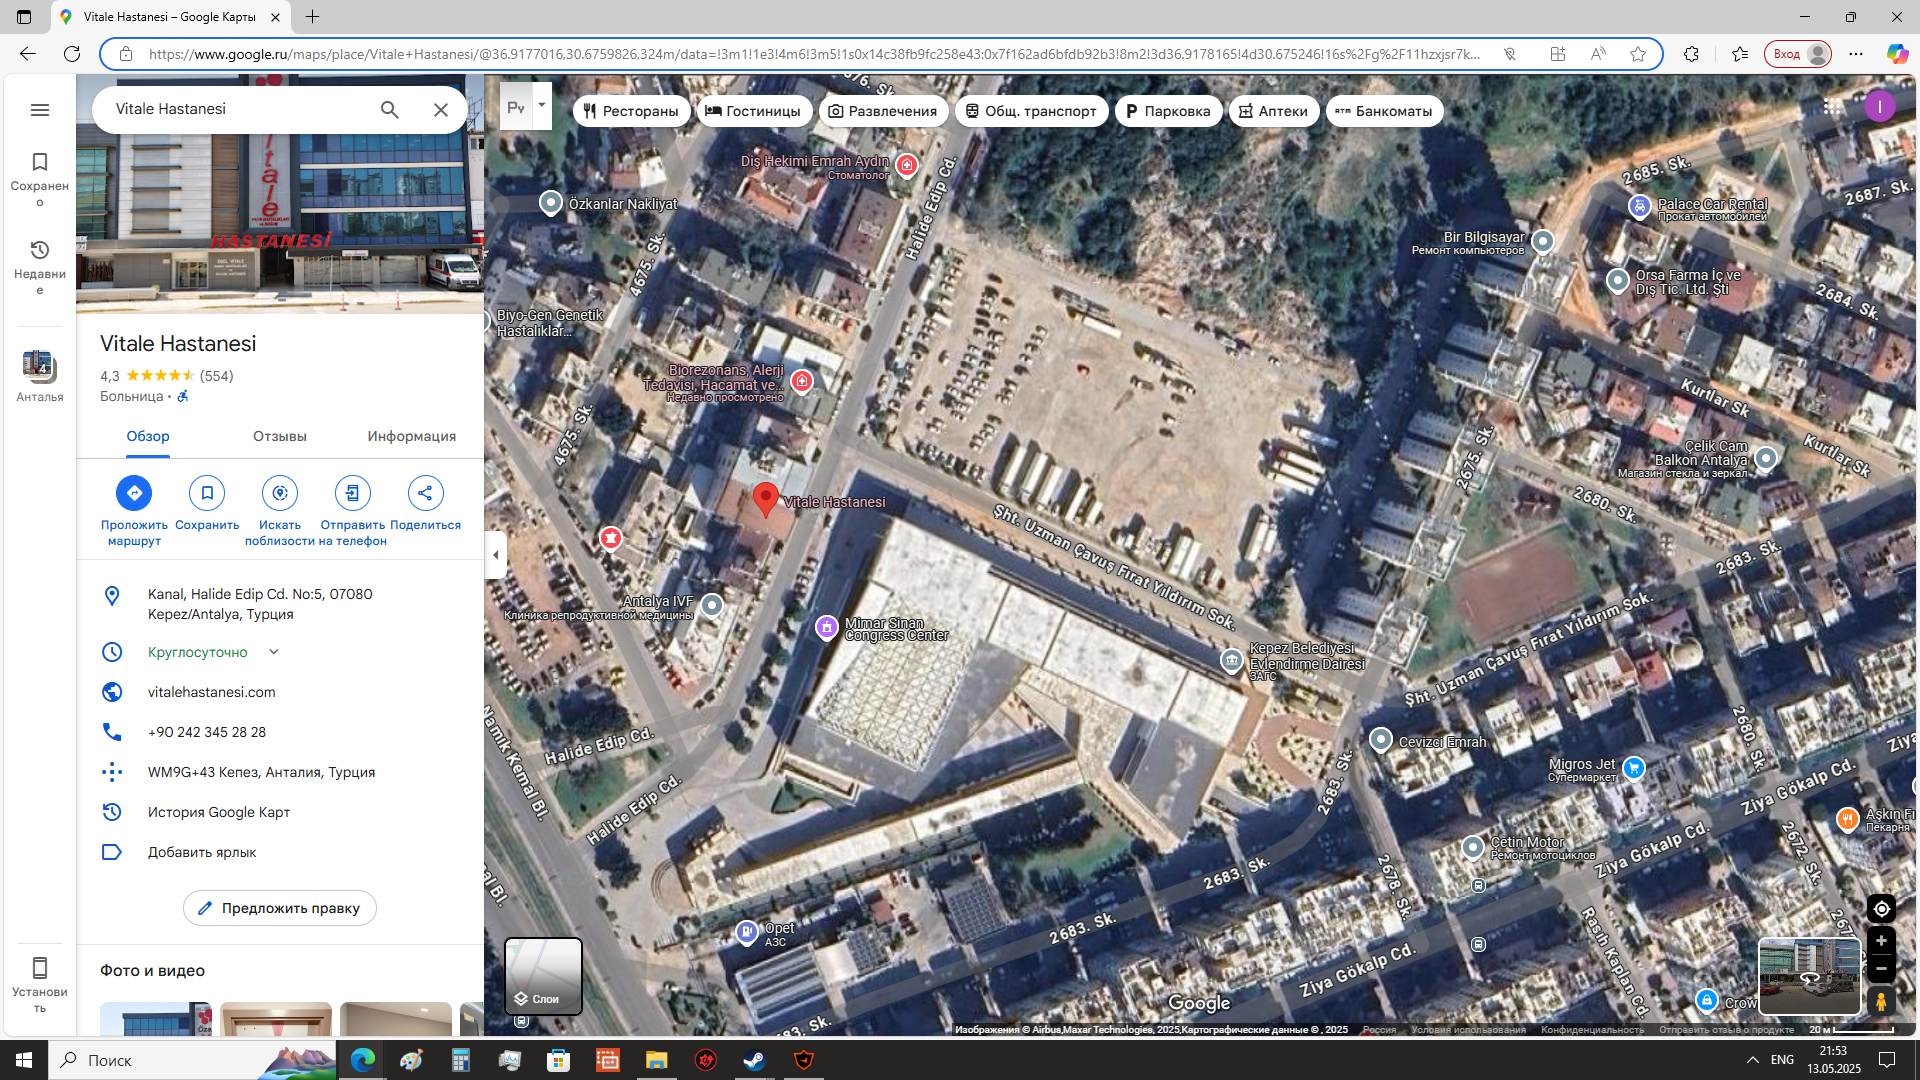
Task: Click the Предложить правку button
Action: (280, 908)
